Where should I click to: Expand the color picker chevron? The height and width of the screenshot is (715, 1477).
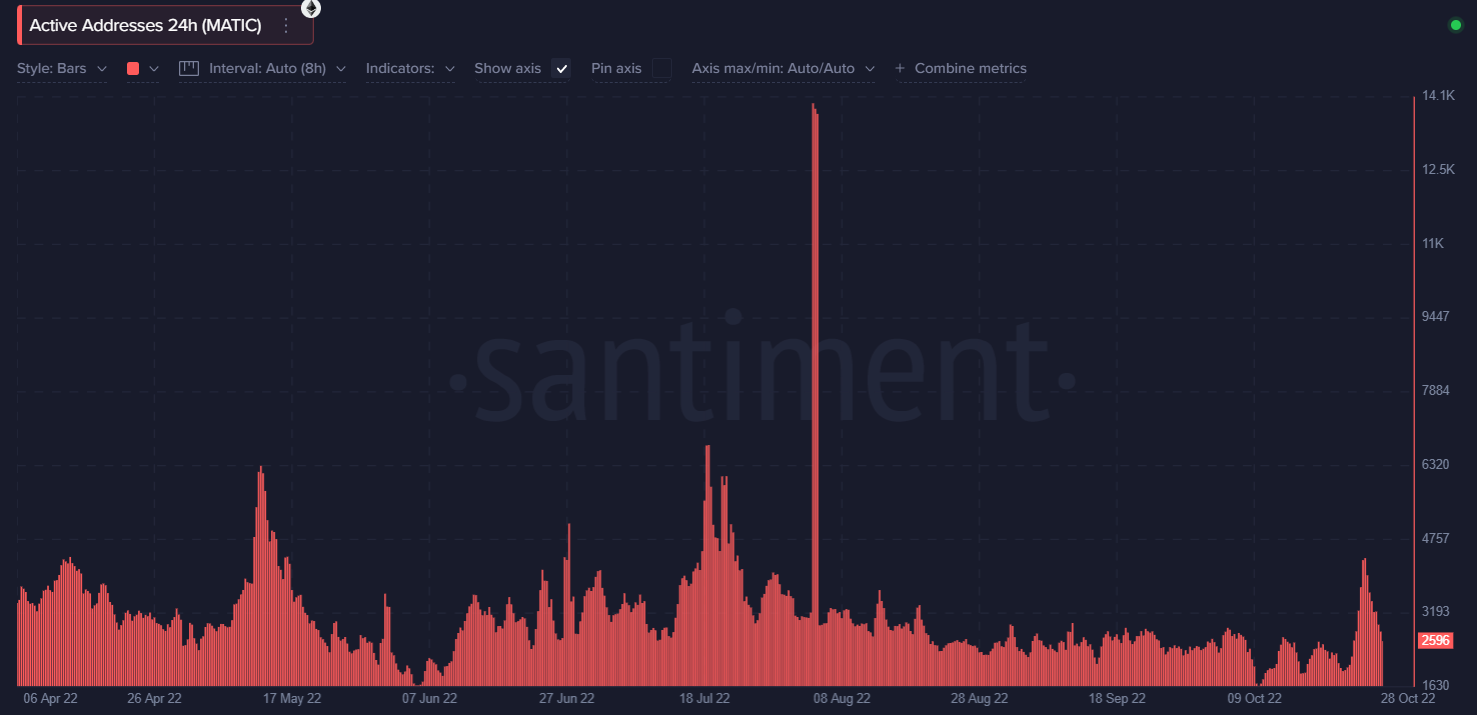[x=153, y=68]
